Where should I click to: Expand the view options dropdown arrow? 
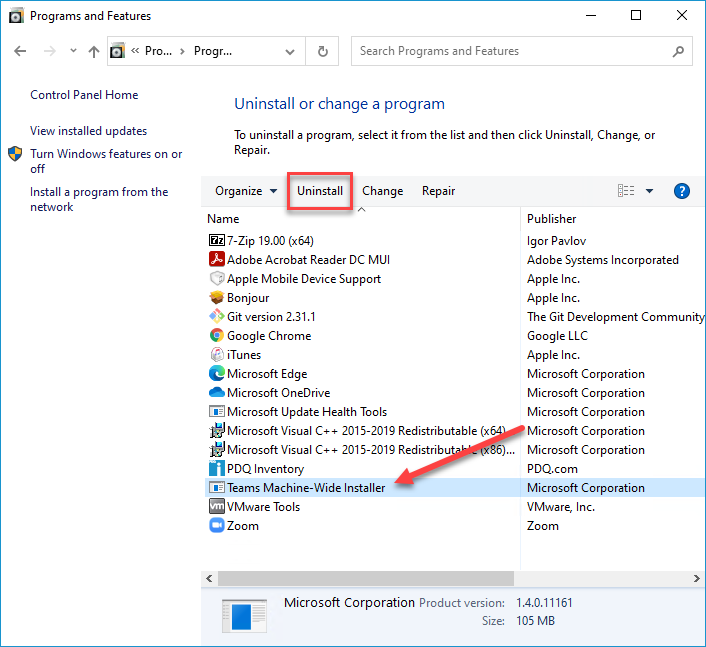click(649, 191)
